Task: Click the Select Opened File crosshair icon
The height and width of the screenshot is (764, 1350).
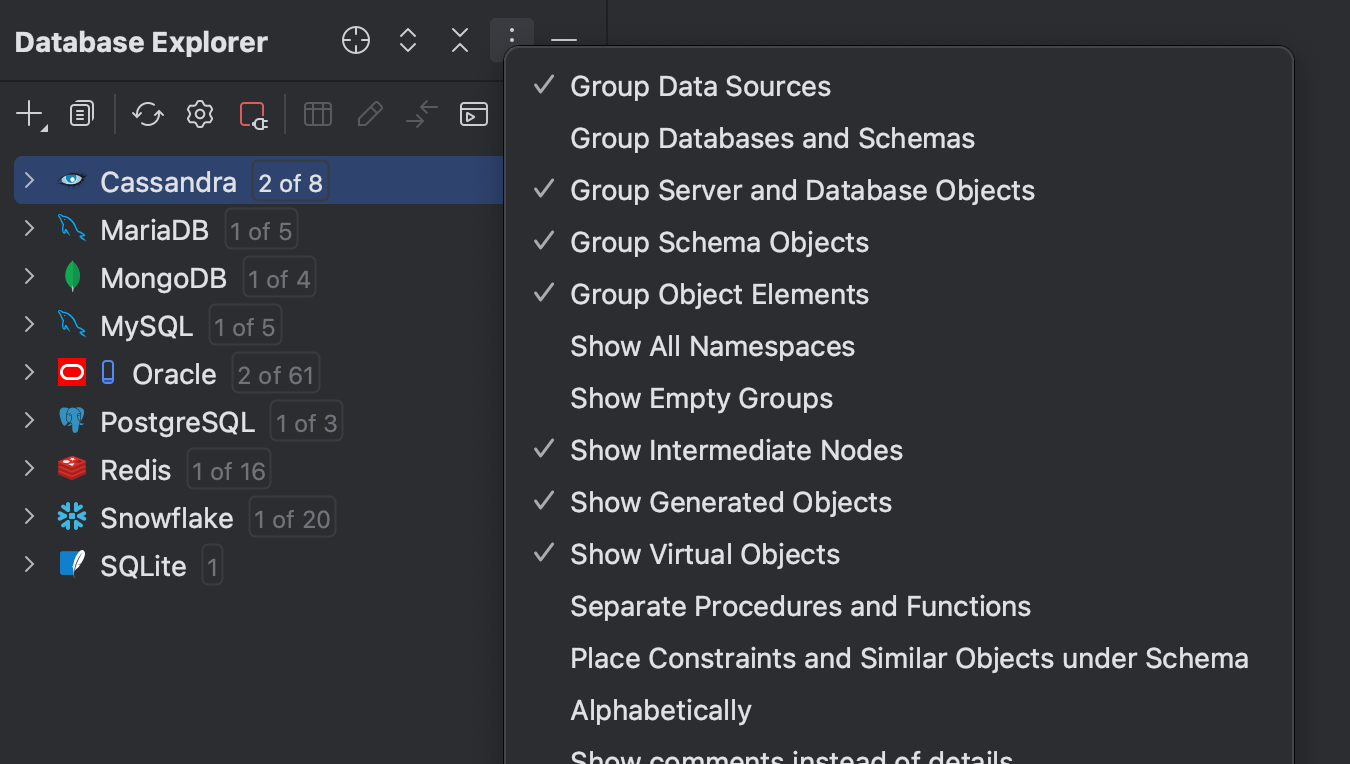Action: (x=355, y=40)
